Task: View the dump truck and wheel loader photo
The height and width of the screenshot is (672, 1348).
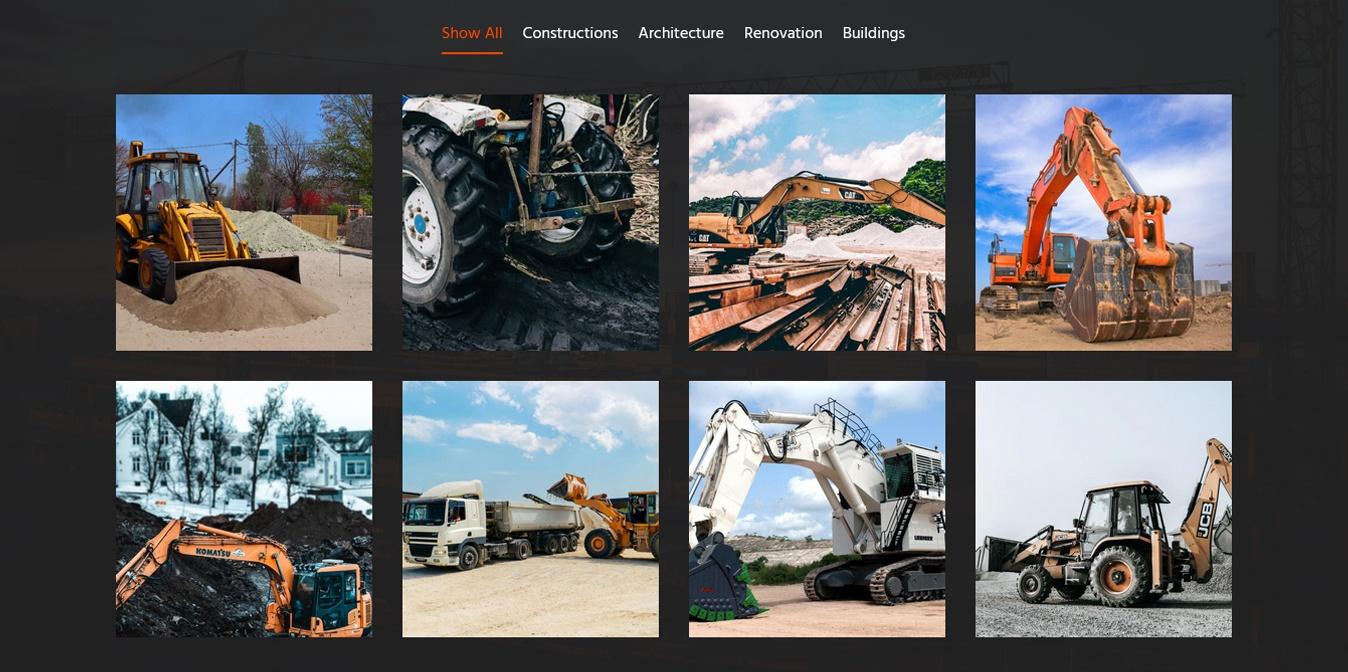Action: [530, 508]
